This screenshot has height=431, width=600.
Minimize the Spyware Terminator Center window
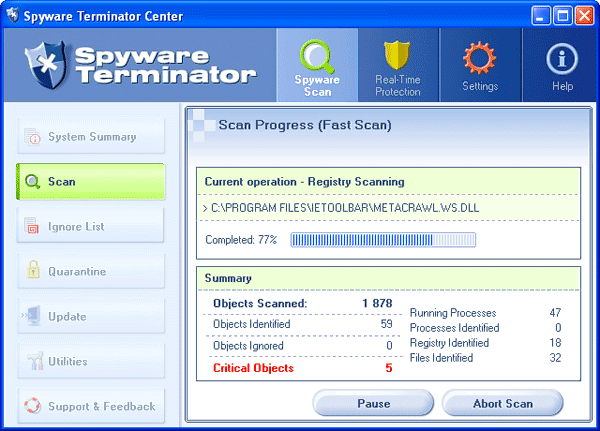point(541,16)
